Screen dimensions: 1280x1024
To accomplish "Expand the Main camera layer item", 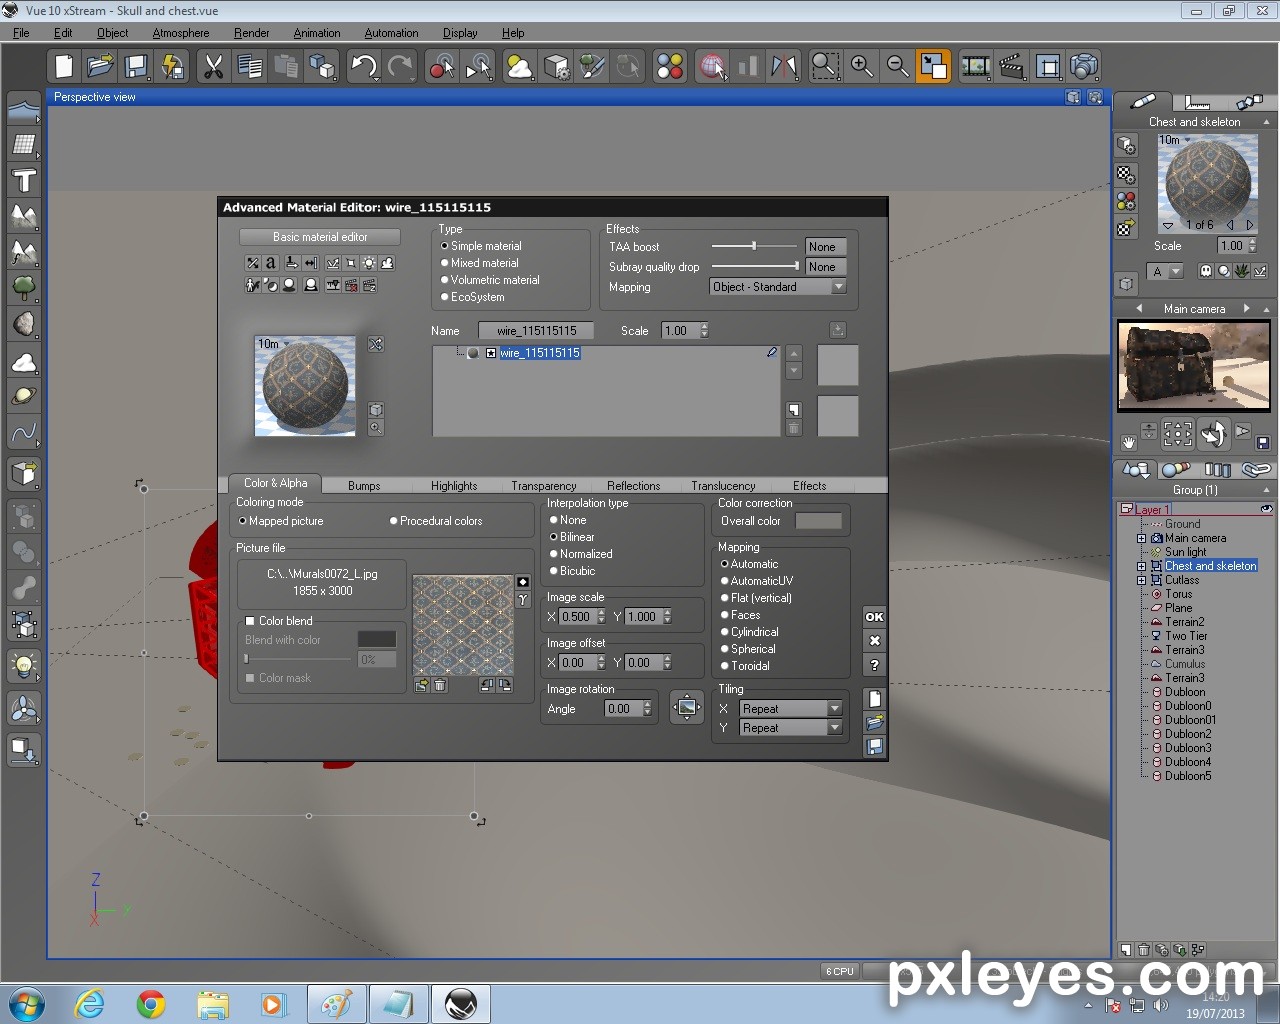I will tap(1142, 538).
